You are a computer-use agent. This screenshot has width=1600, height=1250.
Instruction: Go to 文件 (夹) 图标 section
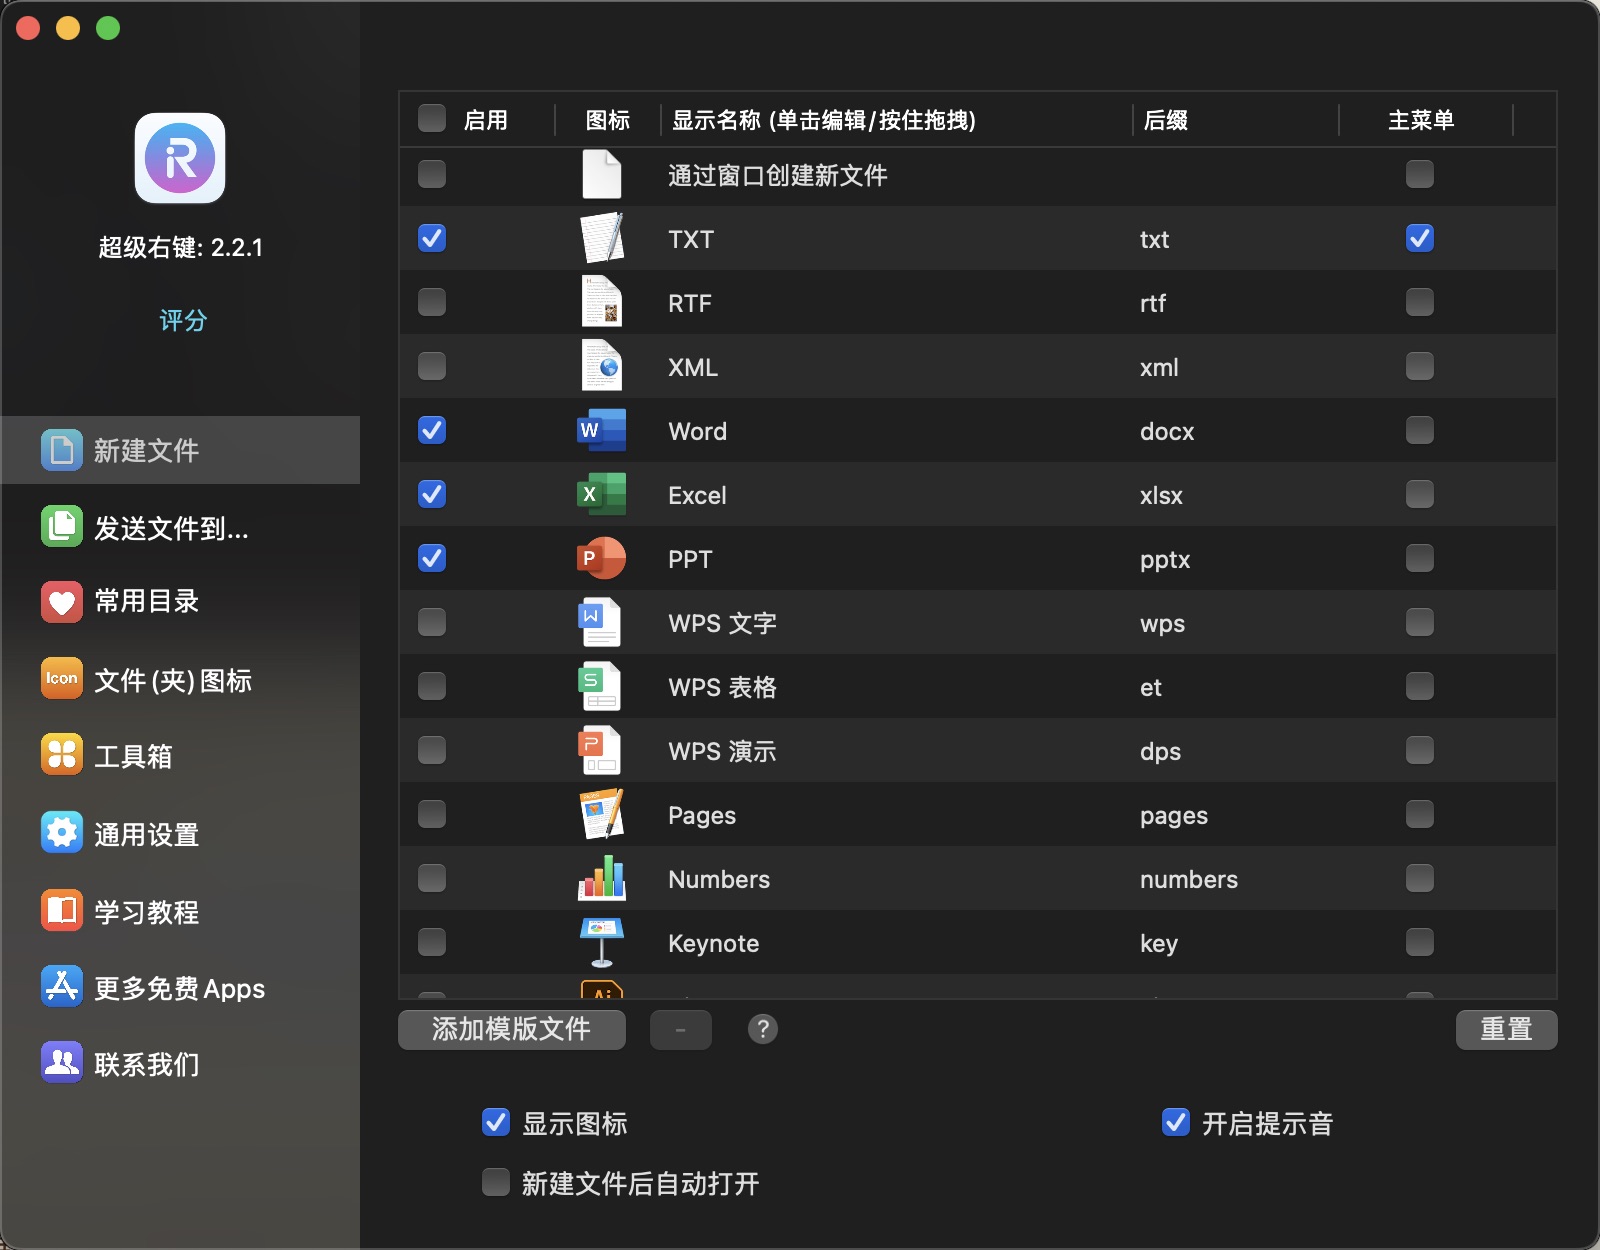coord(181,680)
